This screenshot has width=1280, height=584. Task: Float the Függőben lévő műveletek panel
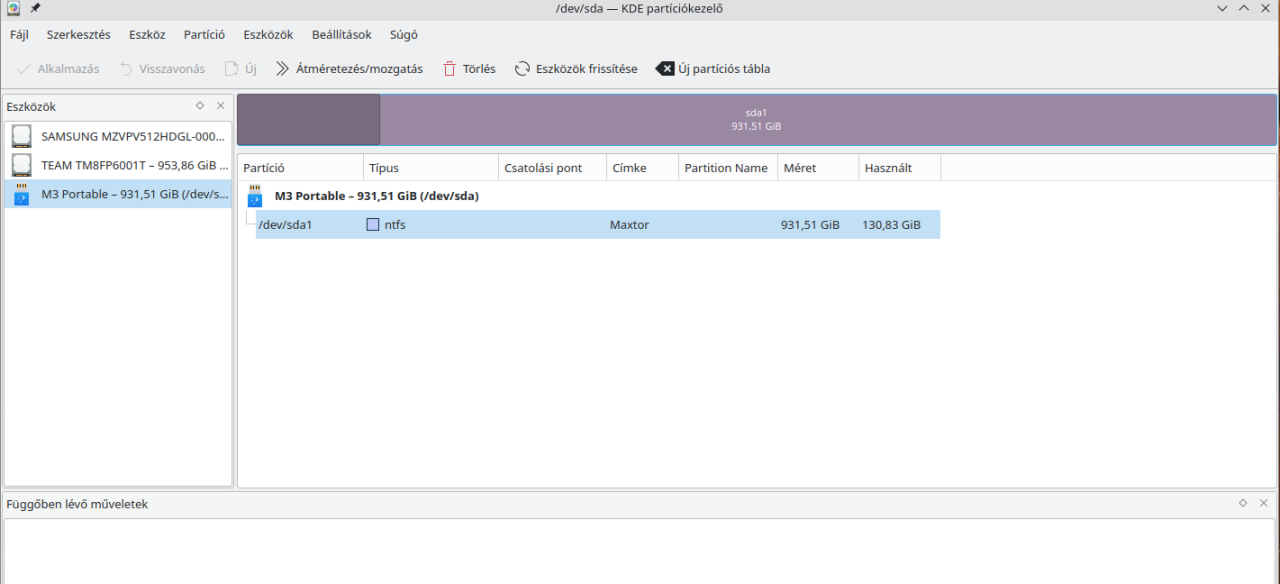1243,503
